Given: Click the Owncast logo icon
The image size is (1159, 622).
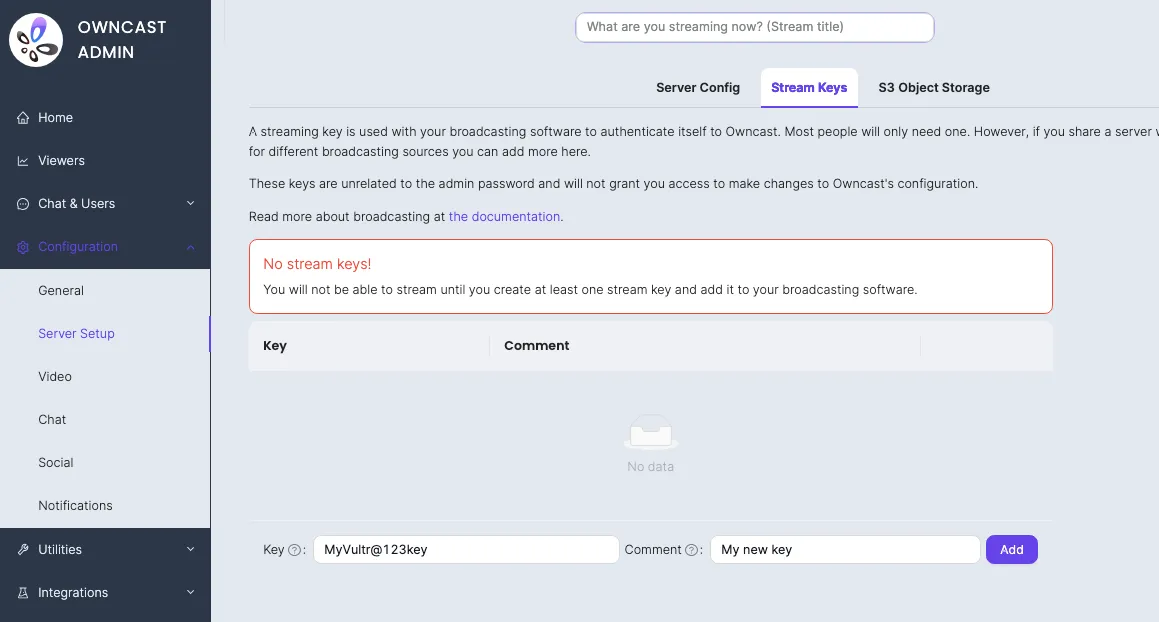Looking at the screenshot, I should [x=35, y=40].
